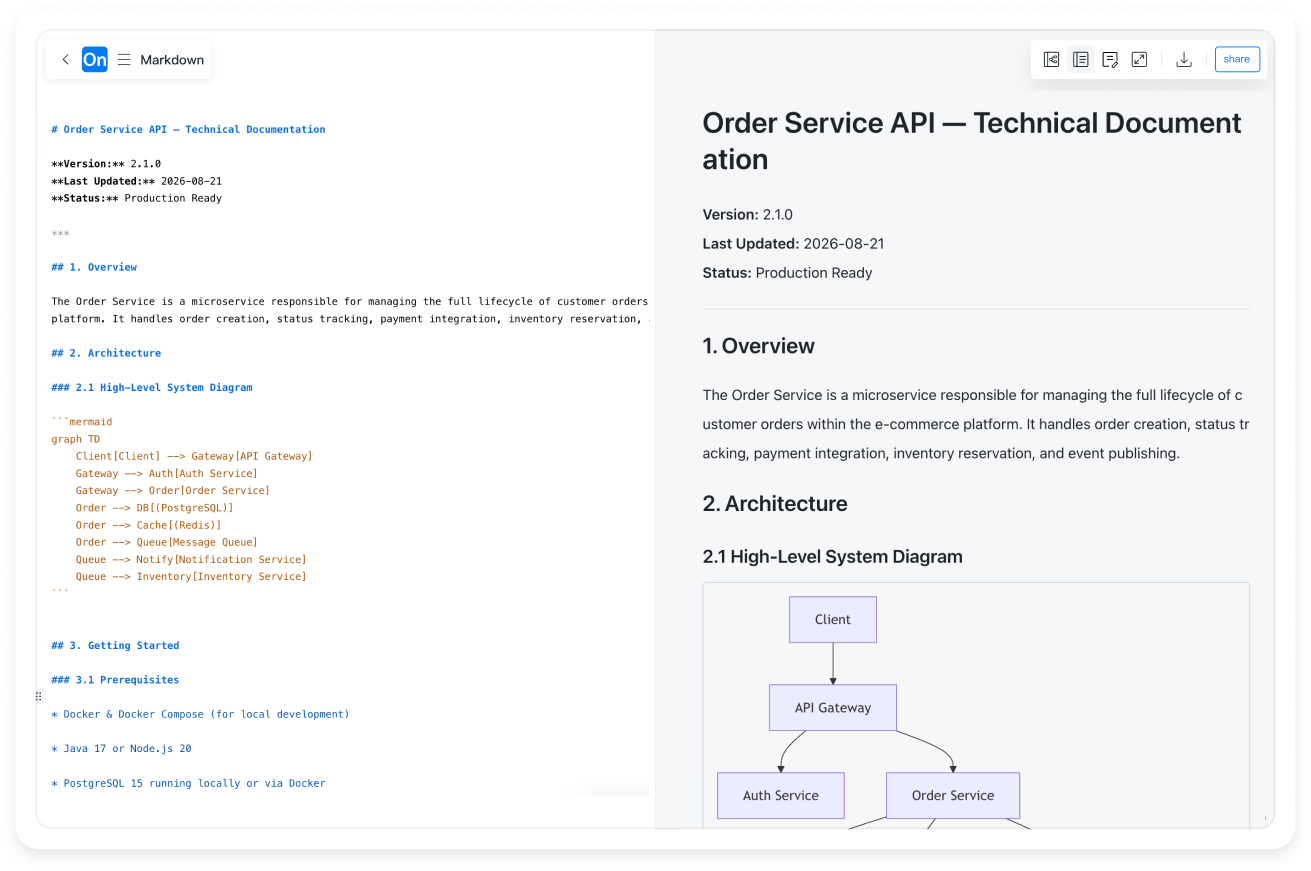Click 'Gateway --> Auth[Auth Service]' code line
The width and height of the screenshot is (1311, 871).
166,474
